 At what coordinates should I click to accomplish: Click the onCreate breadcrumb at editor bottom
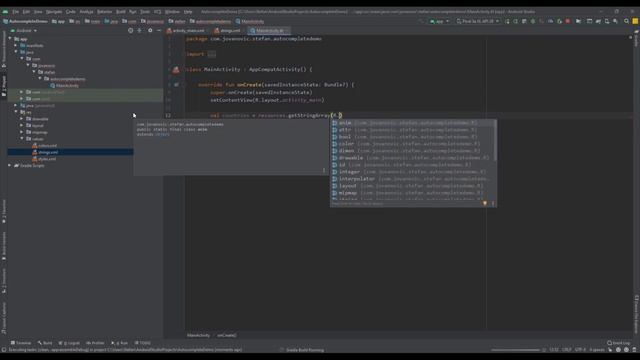(x=227, y=335)
